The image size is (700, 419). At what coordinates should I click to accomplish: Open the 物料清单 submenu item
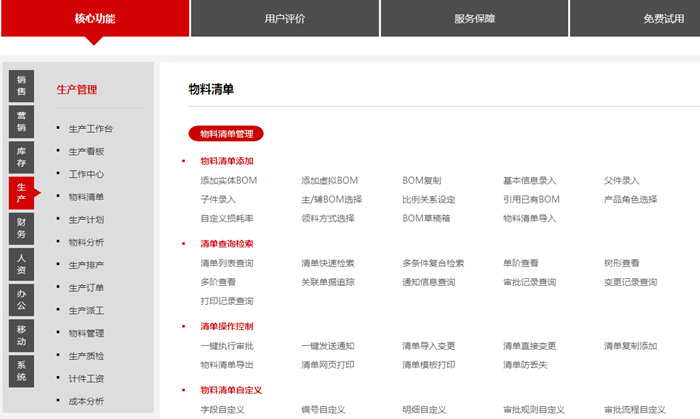pyautogui.click(x=86, y=197)
